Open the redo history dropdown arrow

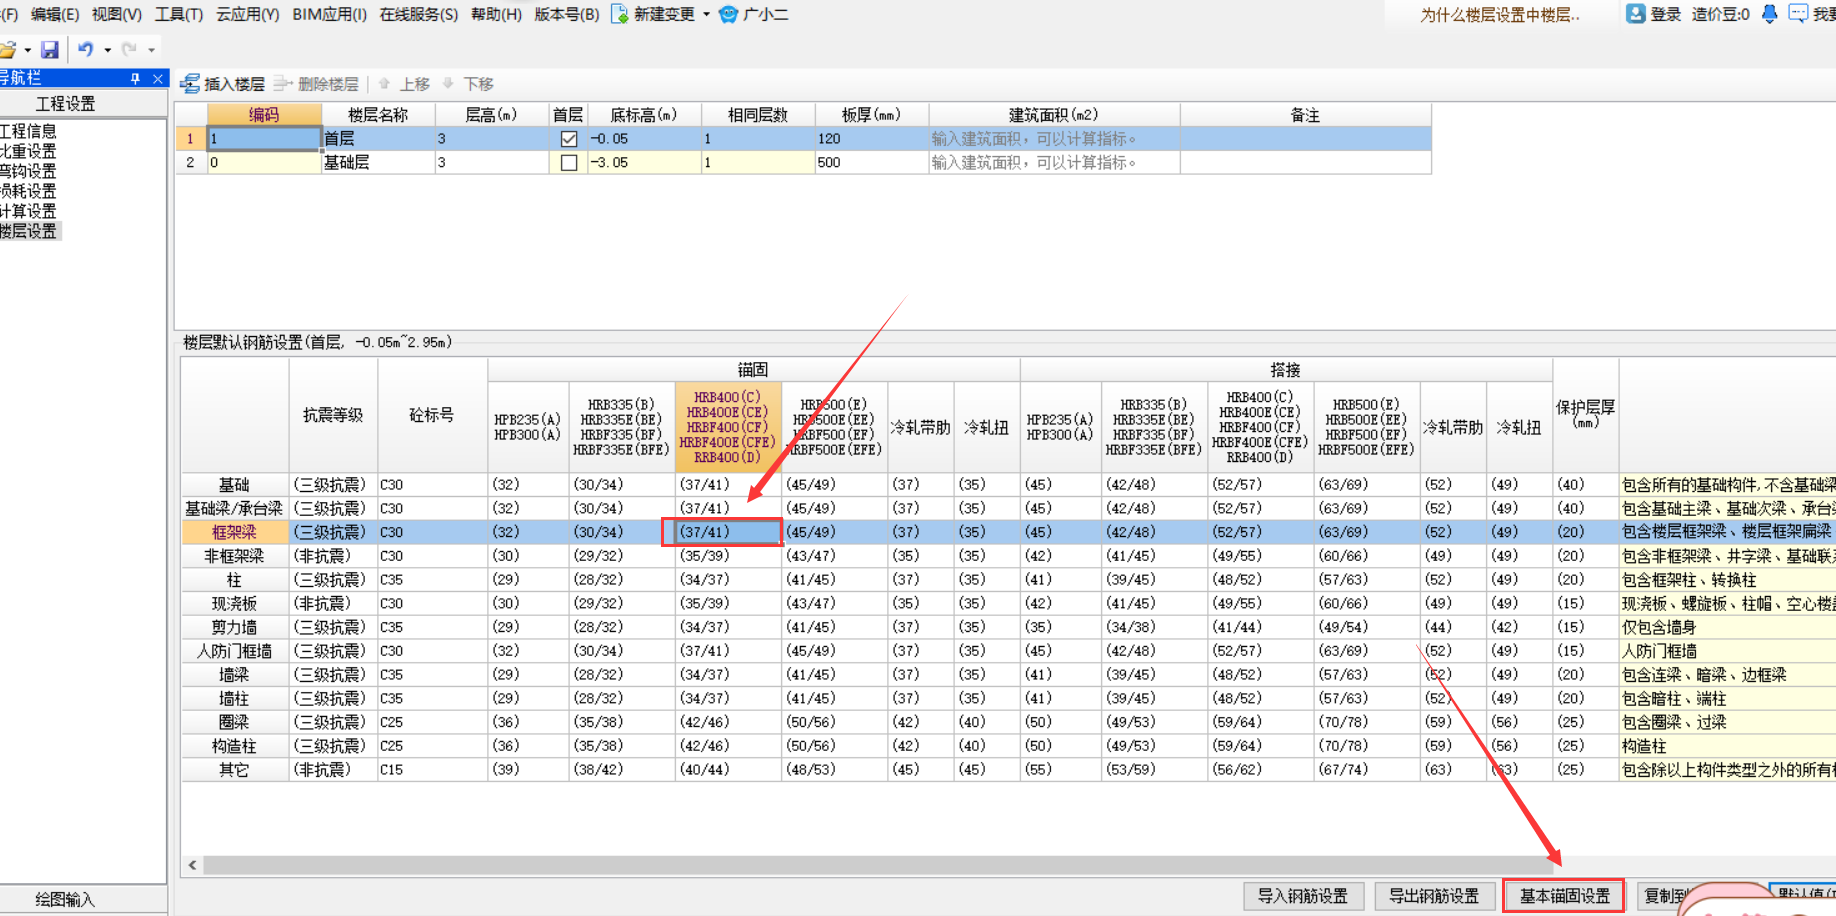[151, 49]
